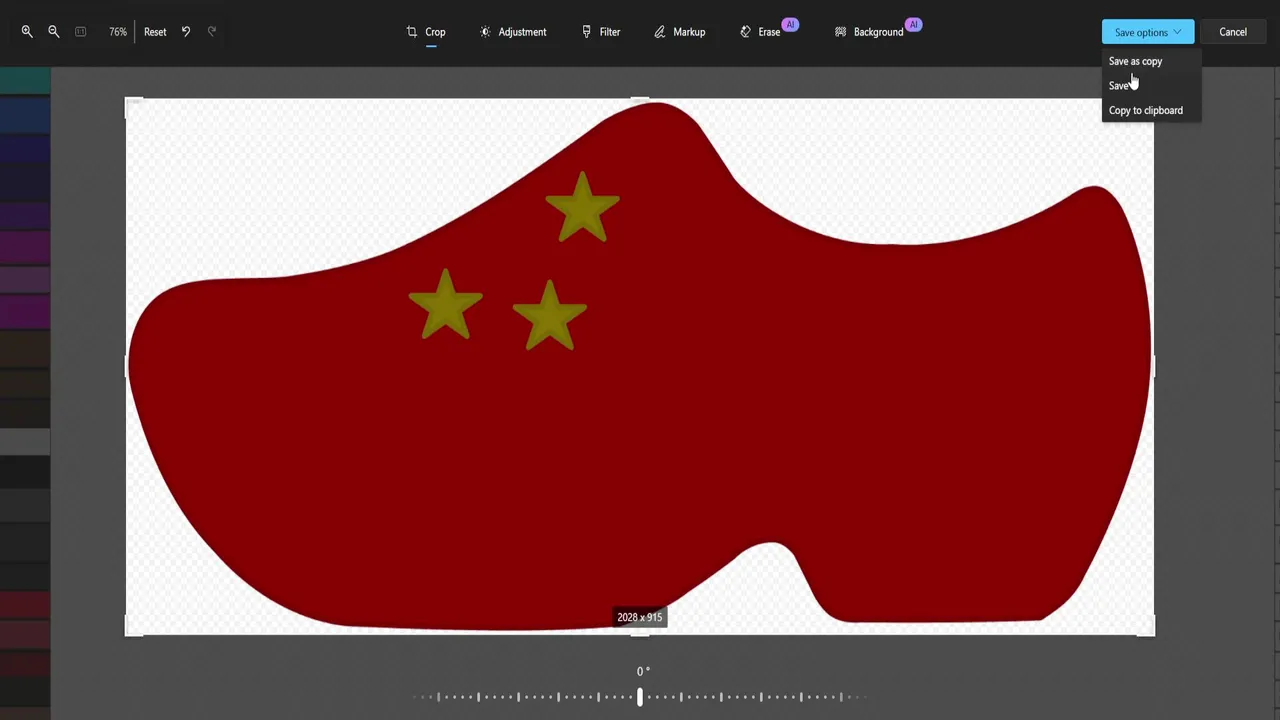Open the Filter tab
The height and width of the screenshot is (720, 1280).
pyautogui.click(x=601, y=32)
